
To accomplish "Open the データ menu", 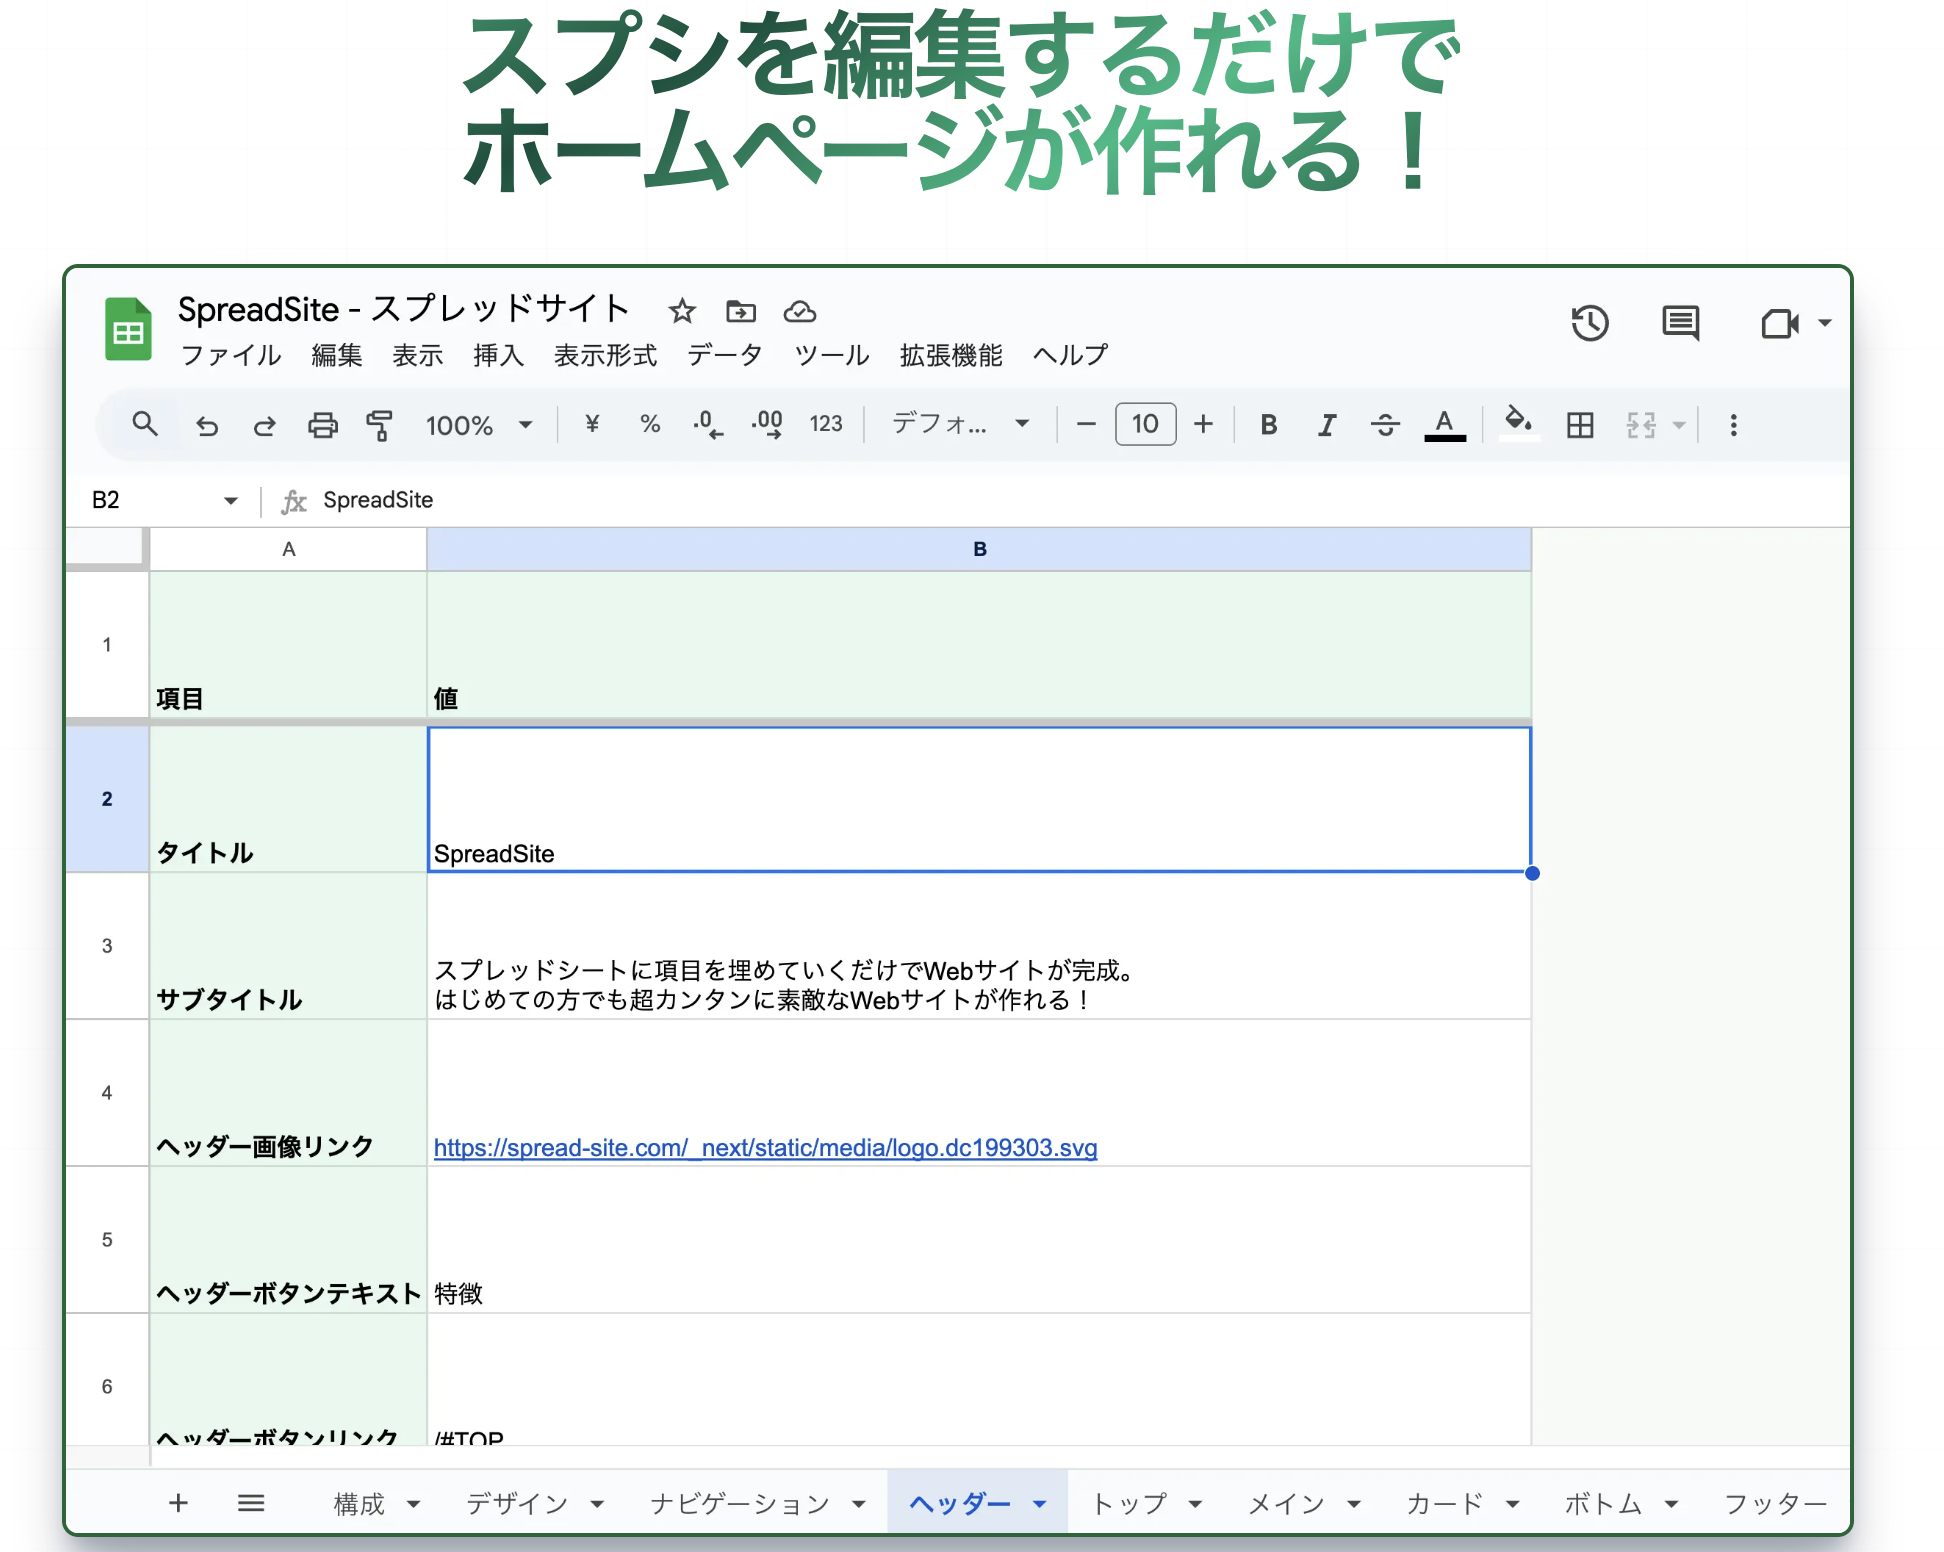I will point(725,355).
